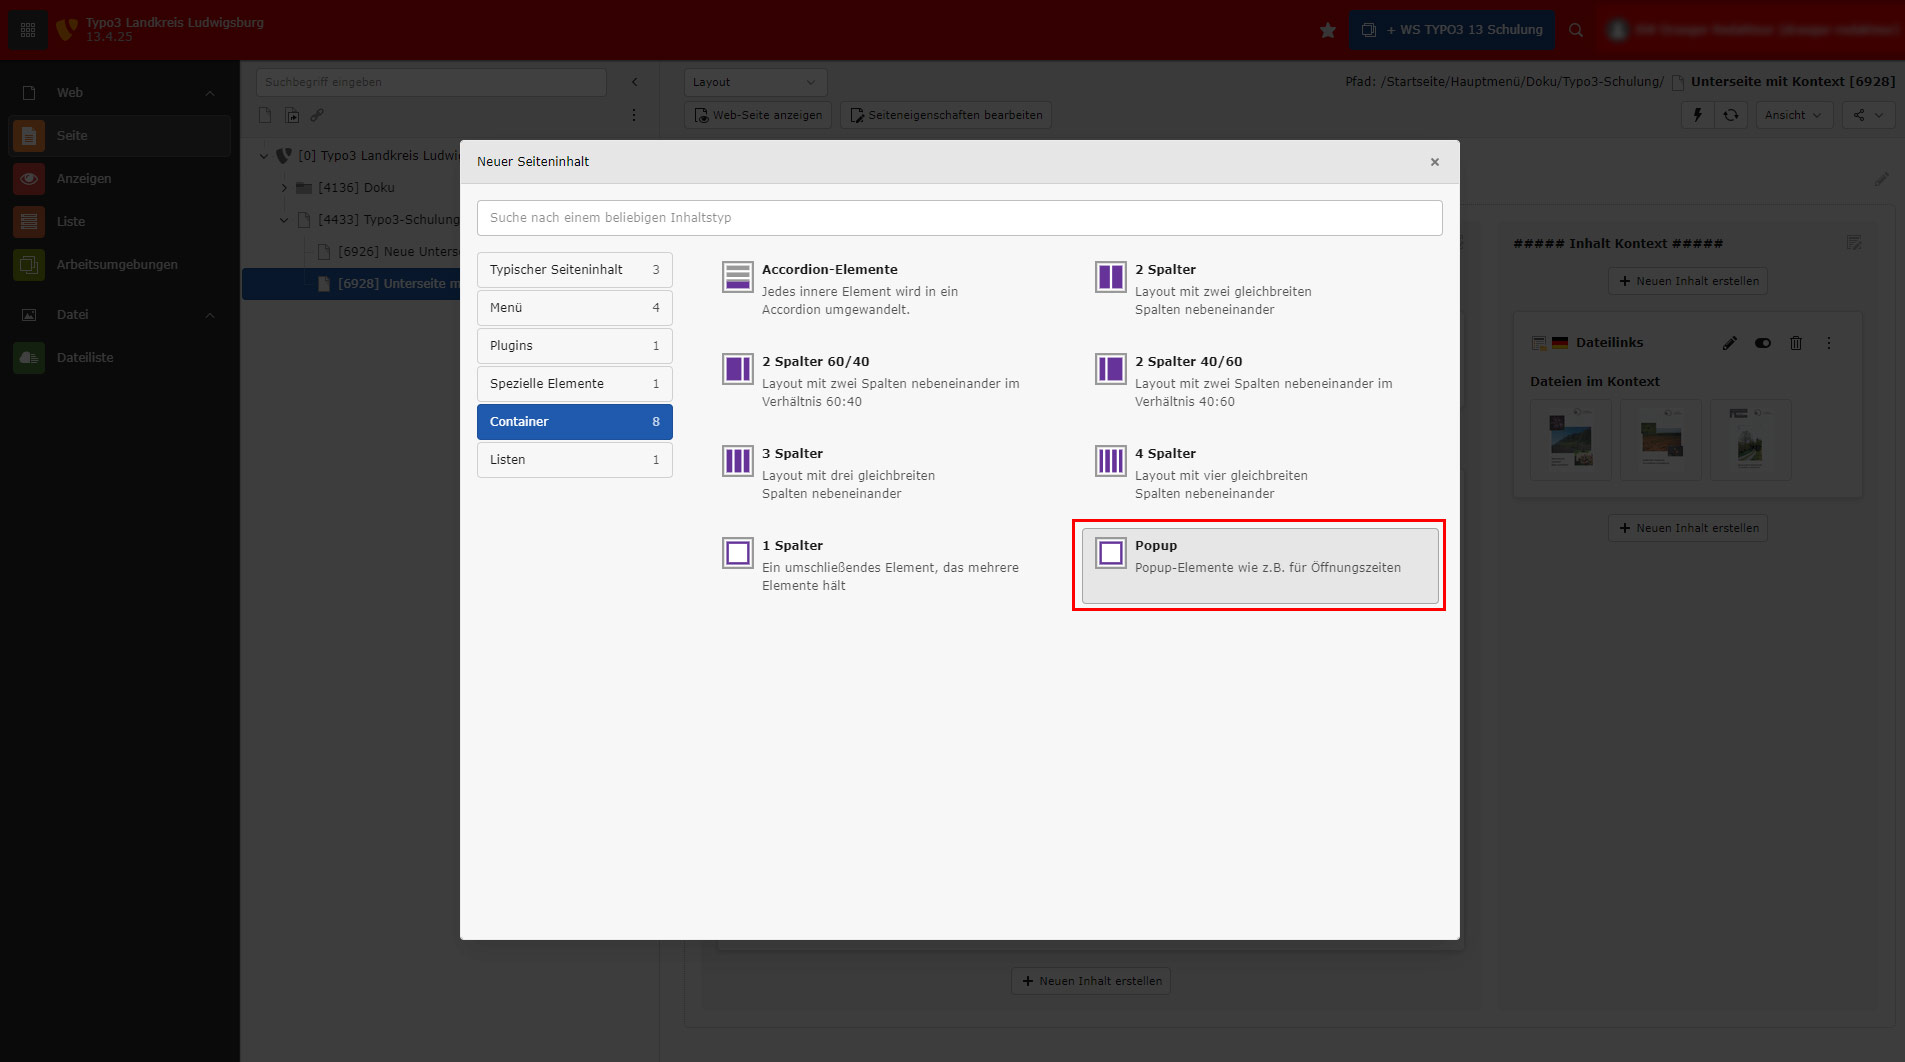Open the search magnifier in top bar

pos(1576,30)
